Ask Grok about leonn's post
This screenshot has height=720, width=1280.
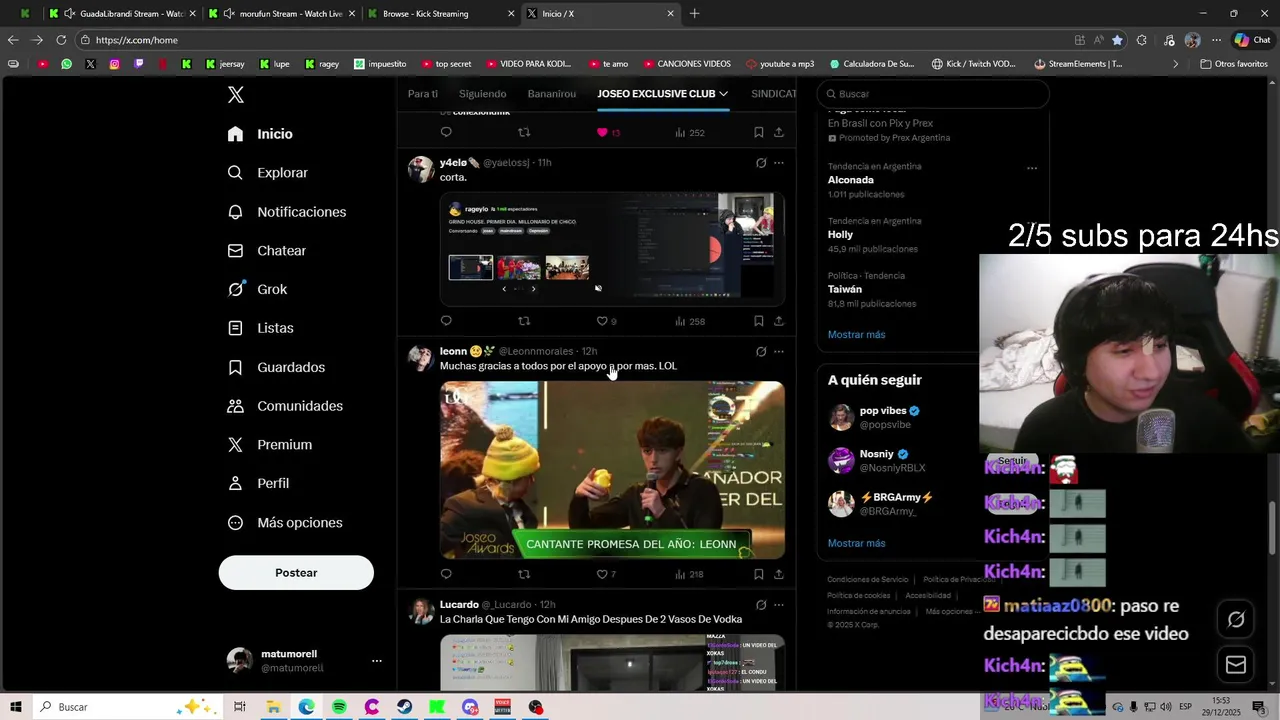coord(761,352)
